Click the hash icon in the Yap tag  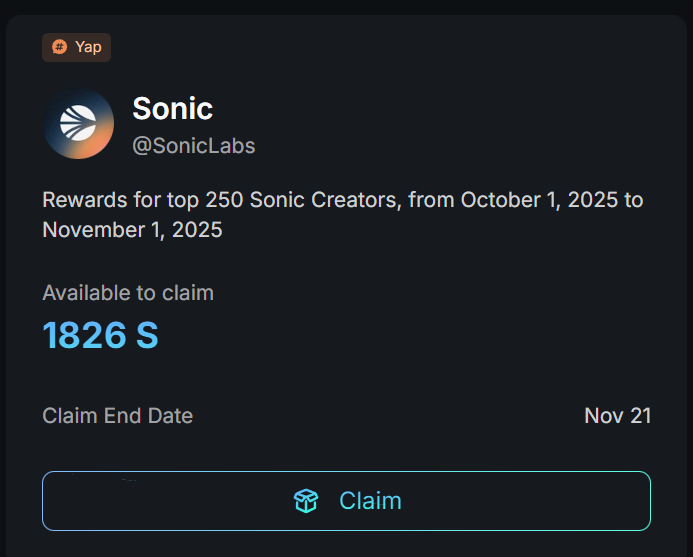point(60,47)
